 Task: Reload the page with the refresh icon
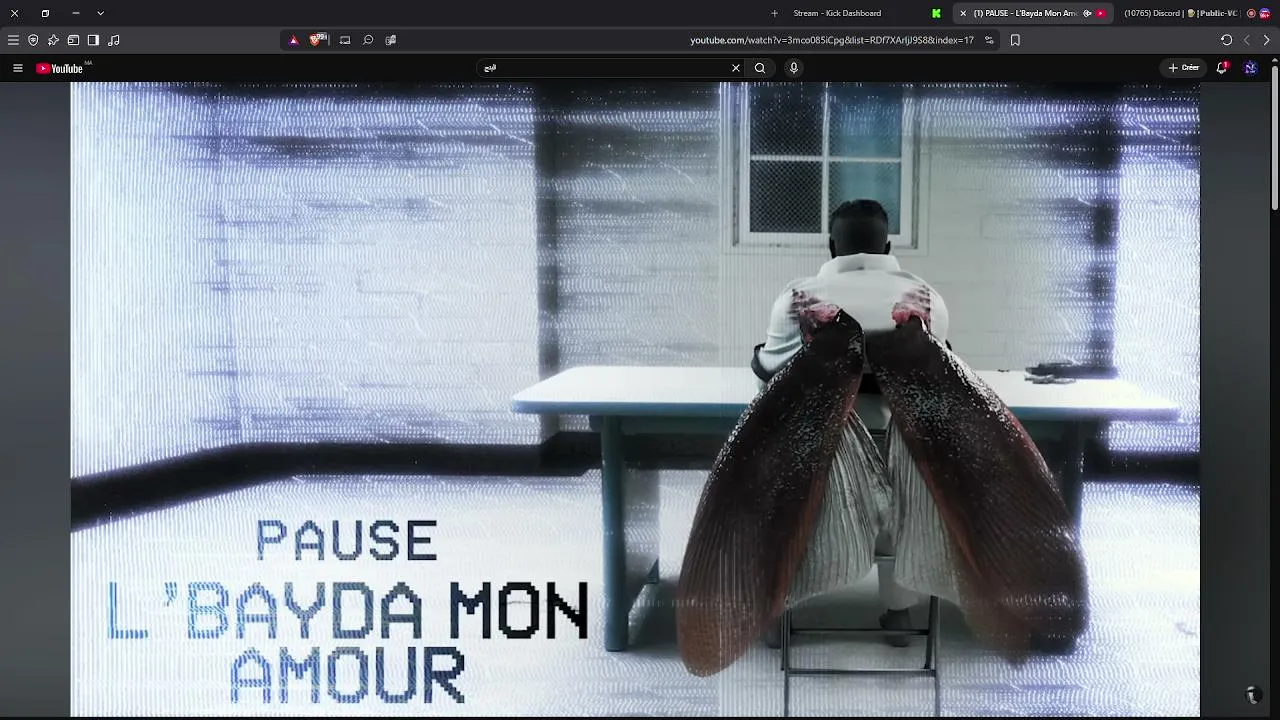click(1226, 40)
